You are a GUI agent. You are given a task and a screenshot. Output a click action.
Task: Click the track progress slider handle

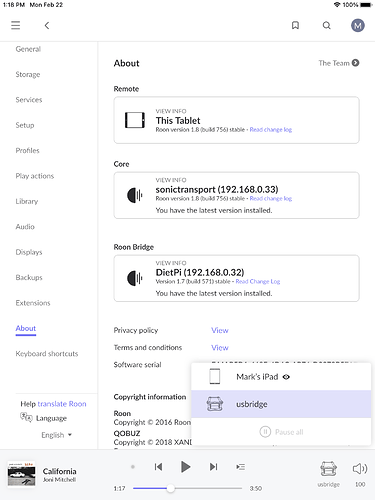(x=170, y=488)
